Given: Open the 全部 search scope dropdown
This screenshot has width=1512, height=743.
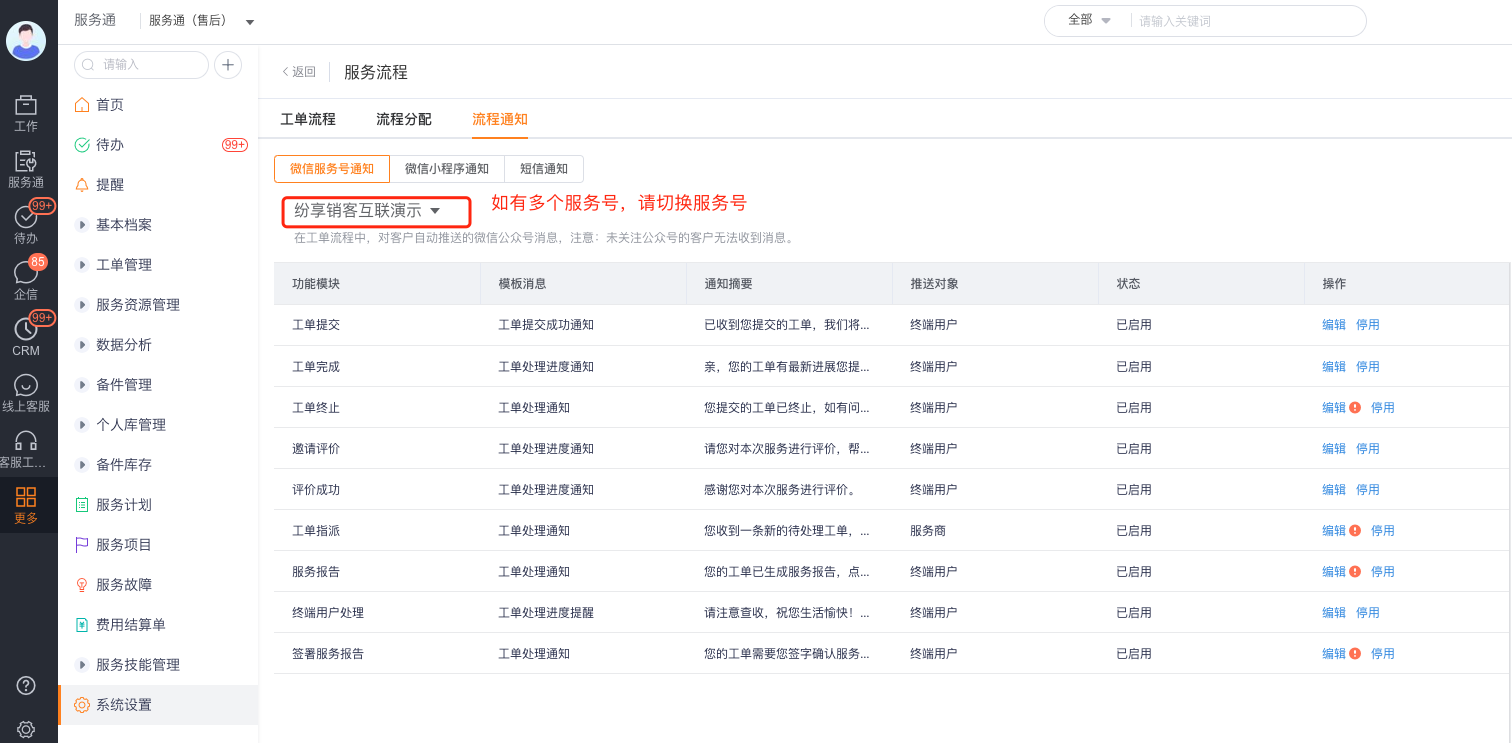Looking at the screenshot, I should click(1089, 20).
